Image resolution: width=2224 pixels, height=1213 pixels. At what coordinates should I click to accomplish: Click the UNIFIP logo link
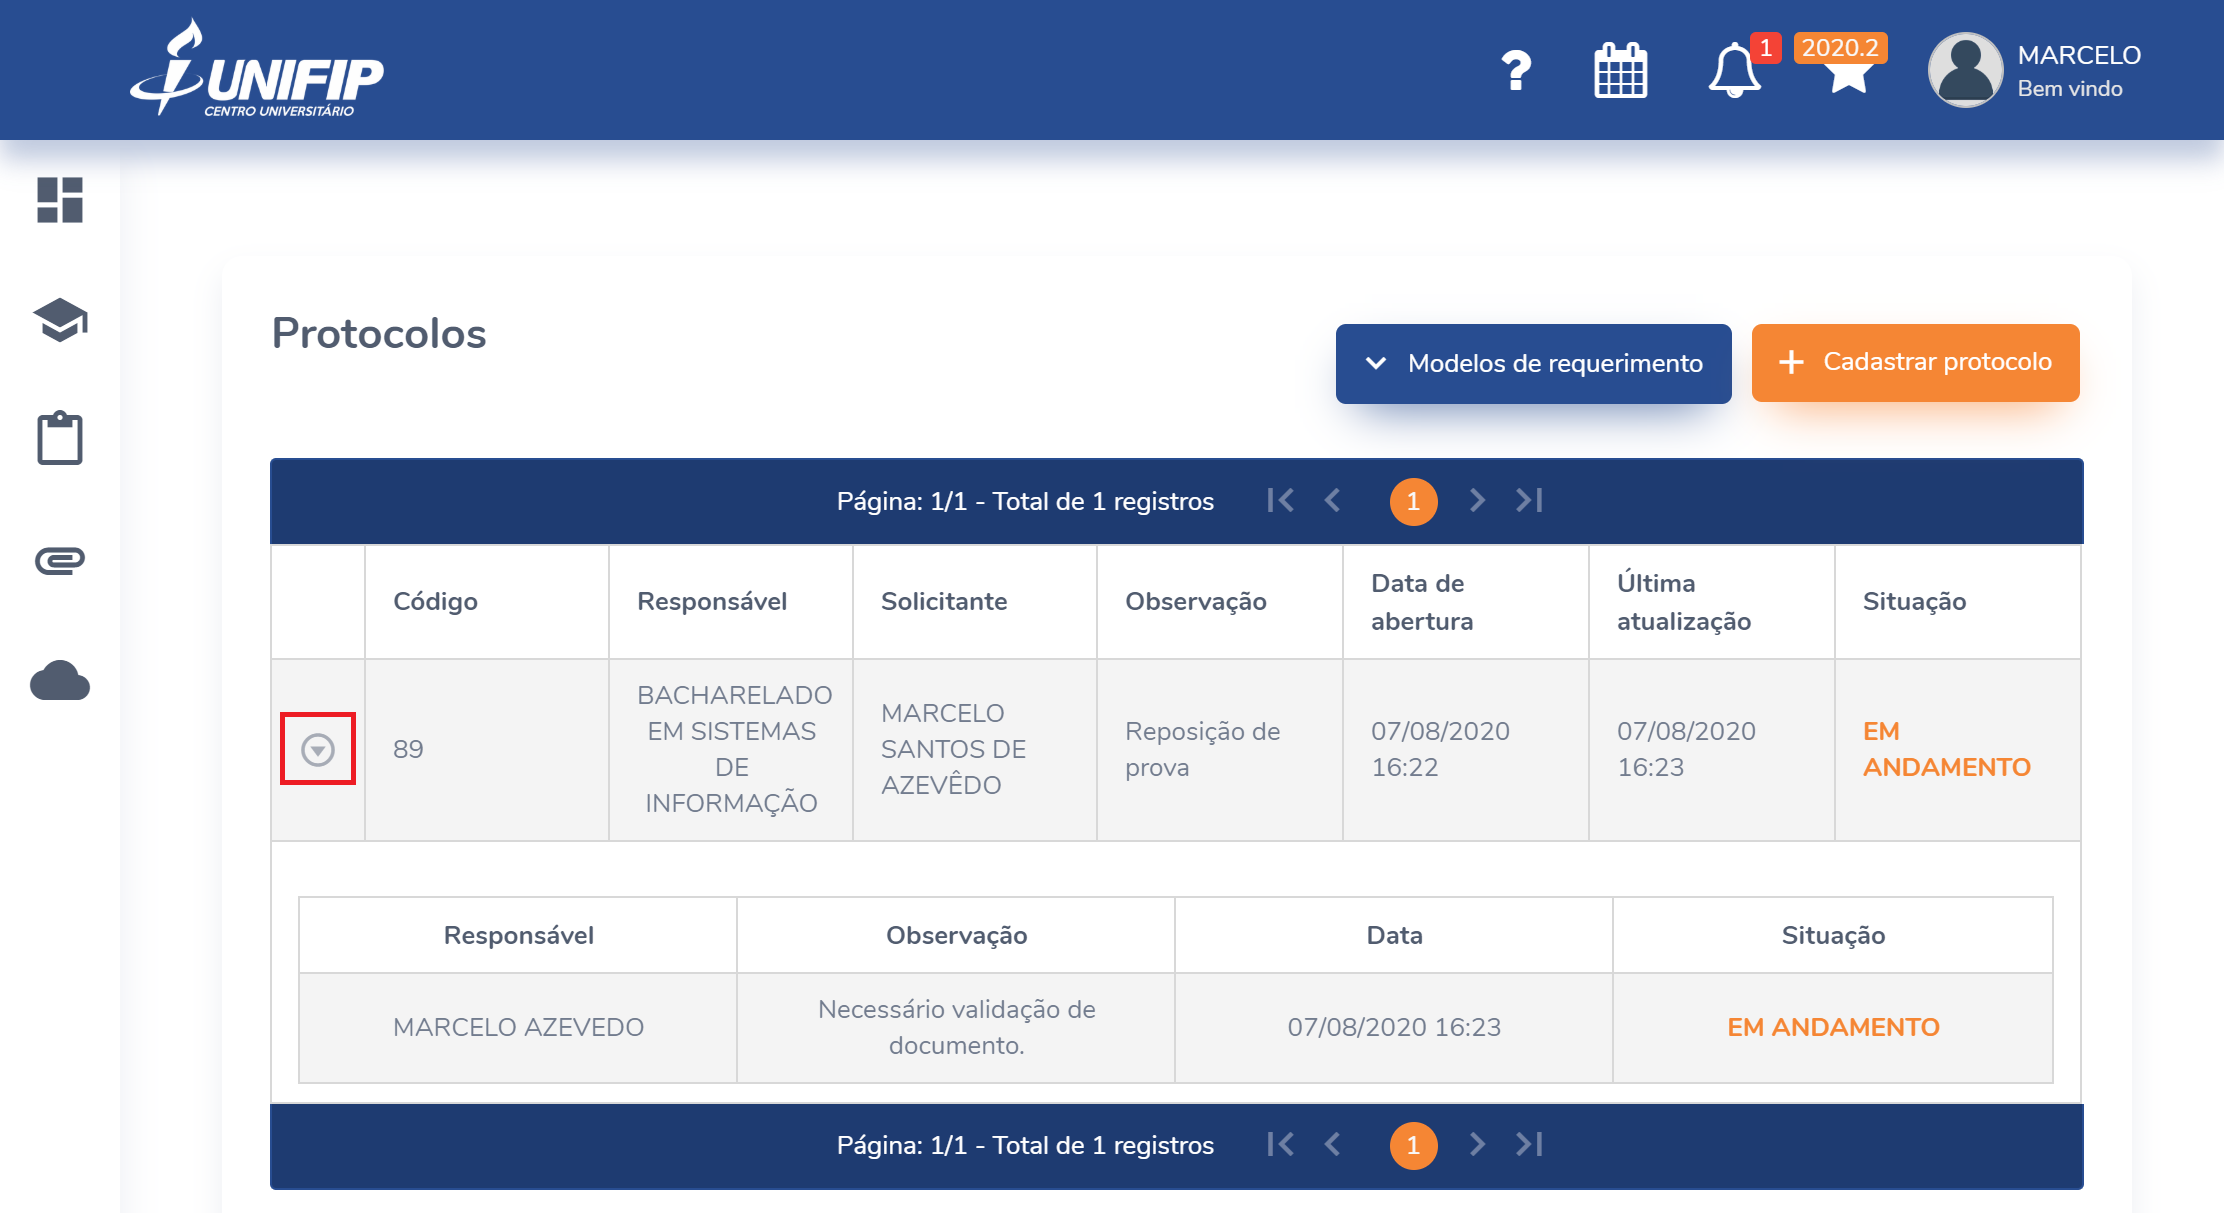(x=257, y=70)
